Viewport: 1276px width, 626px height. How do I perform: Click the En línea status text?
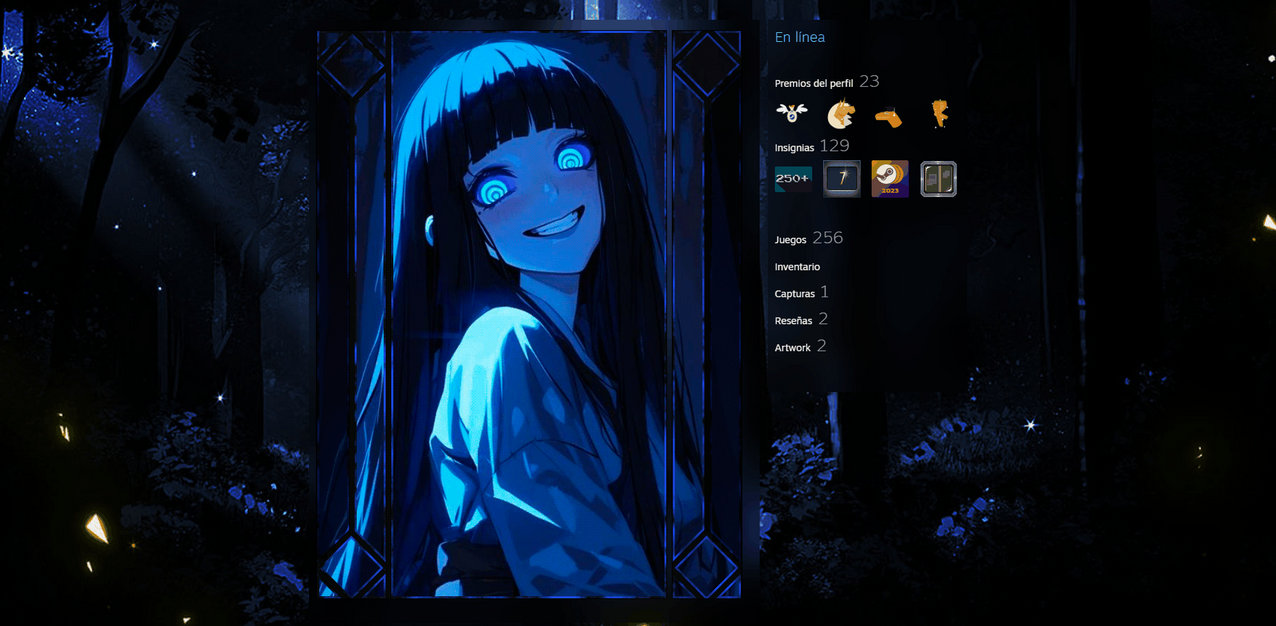800,37
